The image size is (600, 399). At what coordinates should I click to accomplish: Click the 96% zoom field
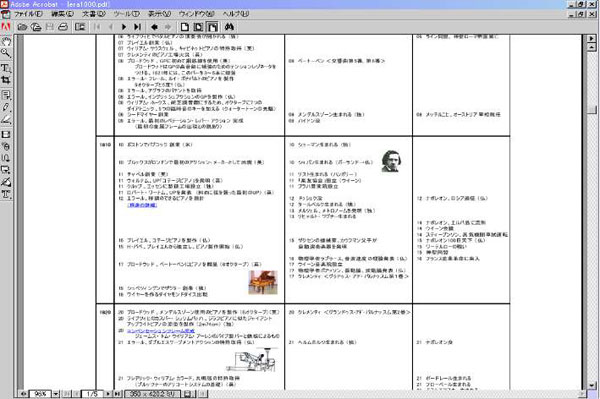[x=40, y=394]
